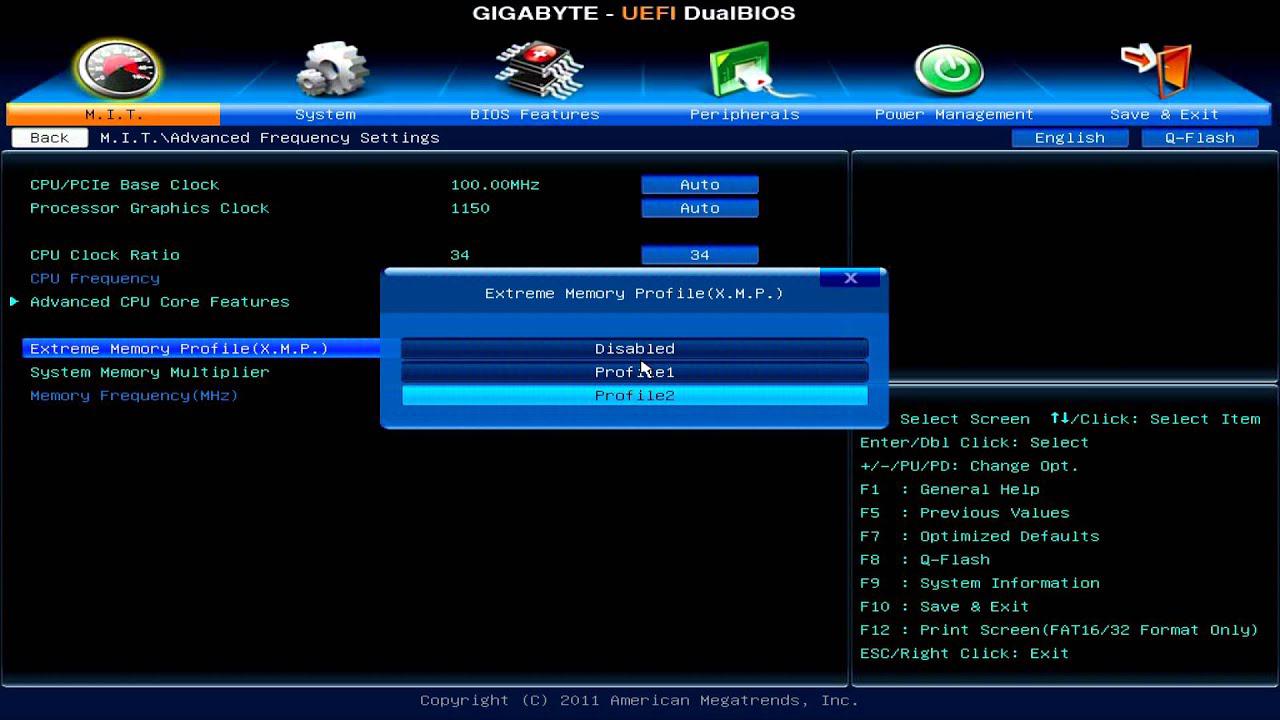Open the Auto dropdown for Processor Graphics Clock

pos(699,208)
